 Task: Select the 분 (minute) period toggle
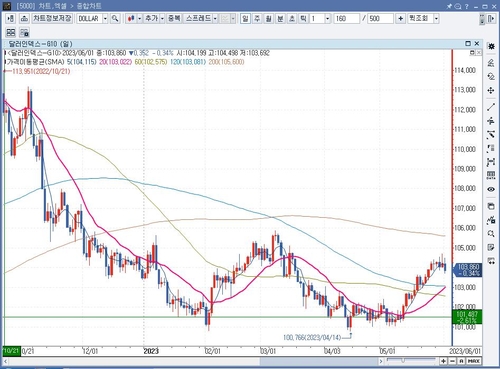coord(280,19)
